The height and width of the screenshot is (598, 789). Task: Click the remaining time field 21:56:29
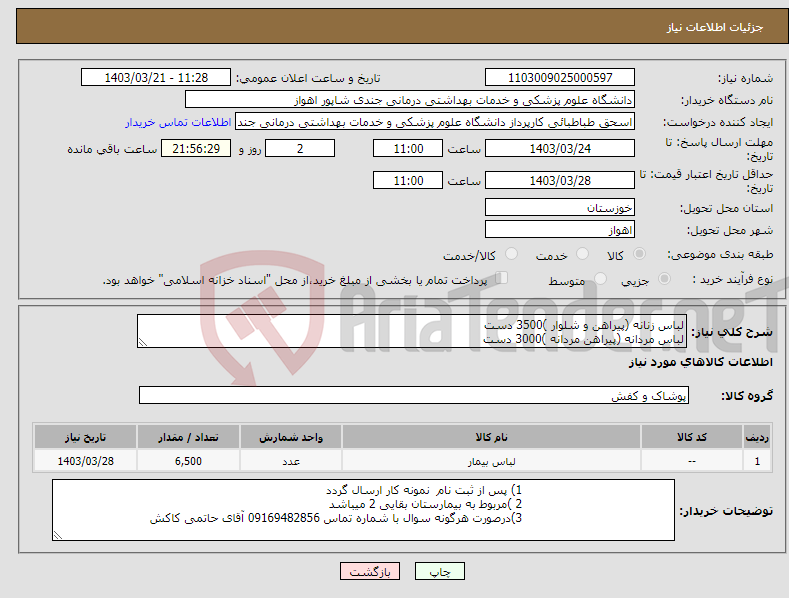point(196,148)
